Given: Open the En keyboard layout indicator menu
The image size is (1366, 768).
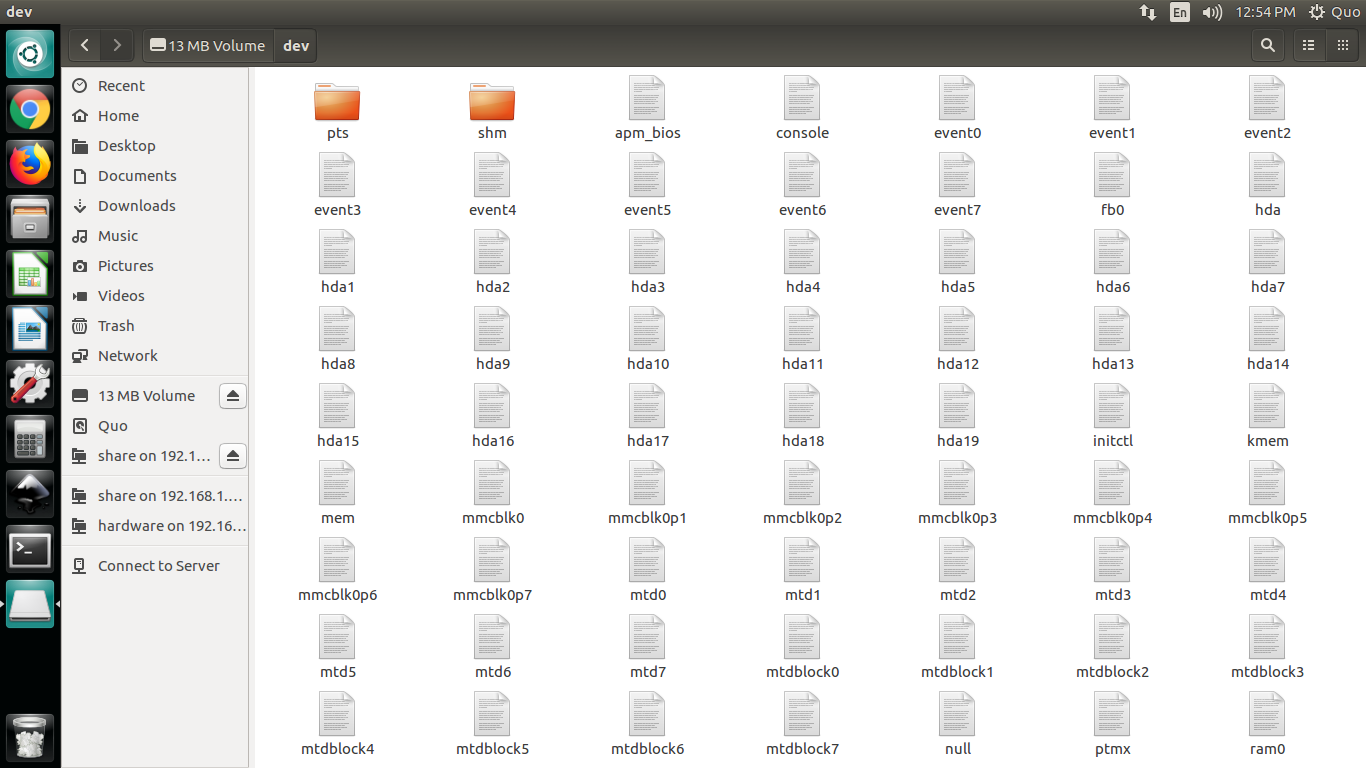Looking at the screenshot, I should (1180, 12).
